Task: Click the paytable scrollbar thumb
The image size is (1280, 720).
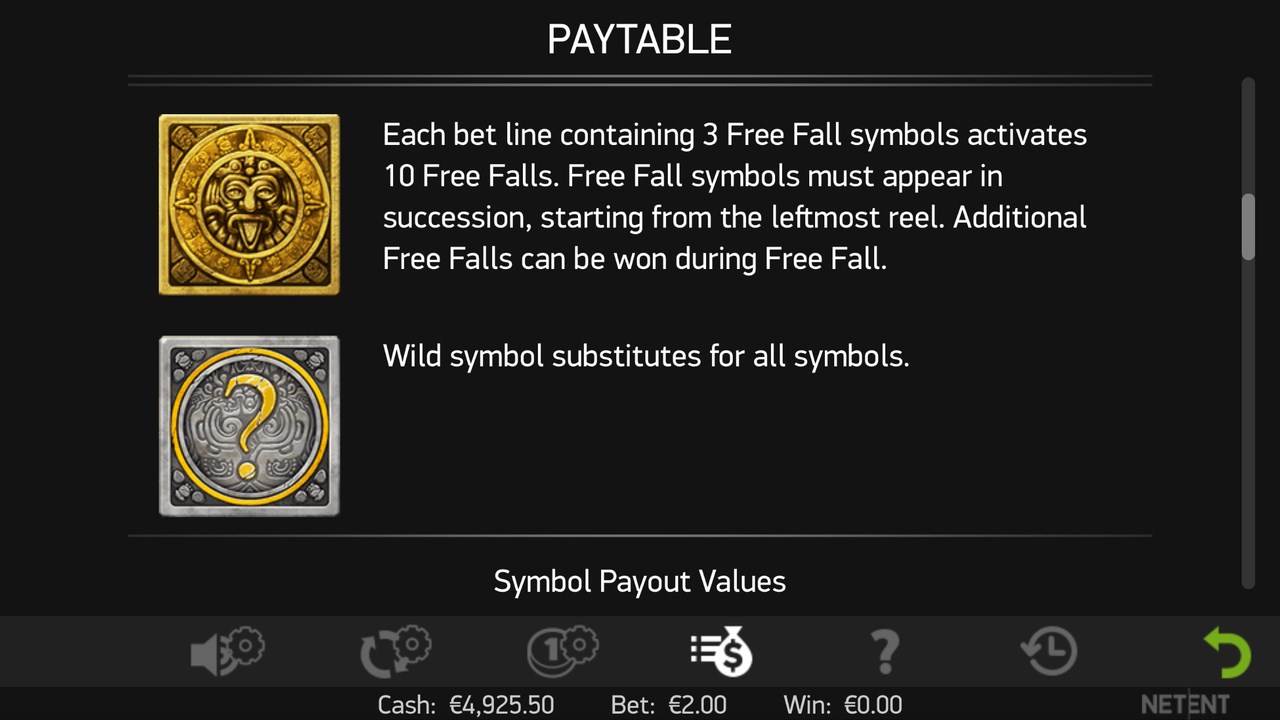Action: point(1247,227)
